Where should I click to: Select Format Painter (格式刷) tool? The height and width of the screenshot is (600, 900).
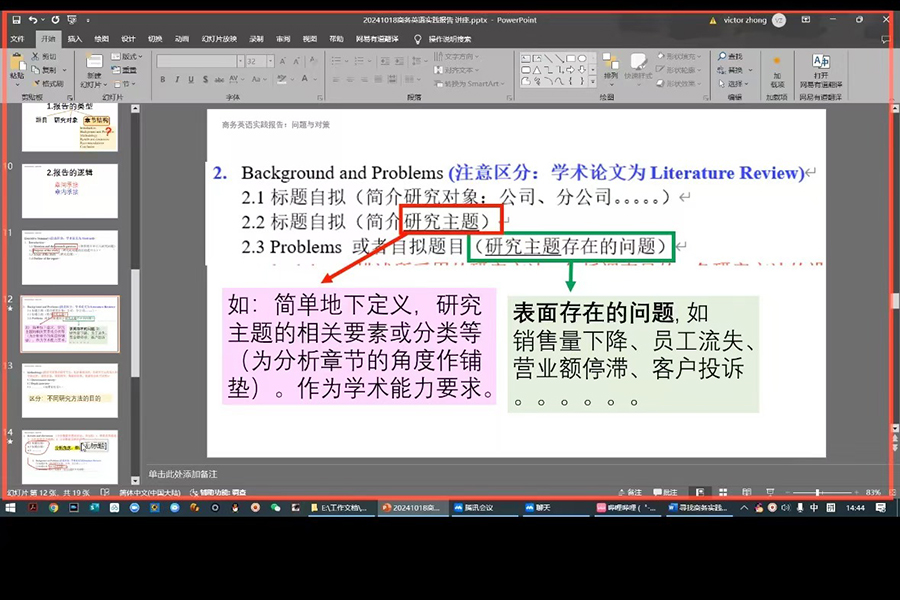(x=50, y=84)
